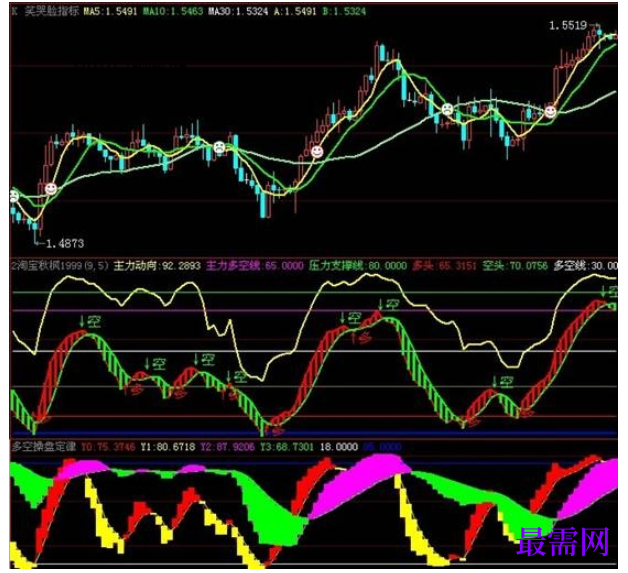628x573 pixels.
Task: Select the MA10:1.5463 readout
Action: [x=173, y=11]
